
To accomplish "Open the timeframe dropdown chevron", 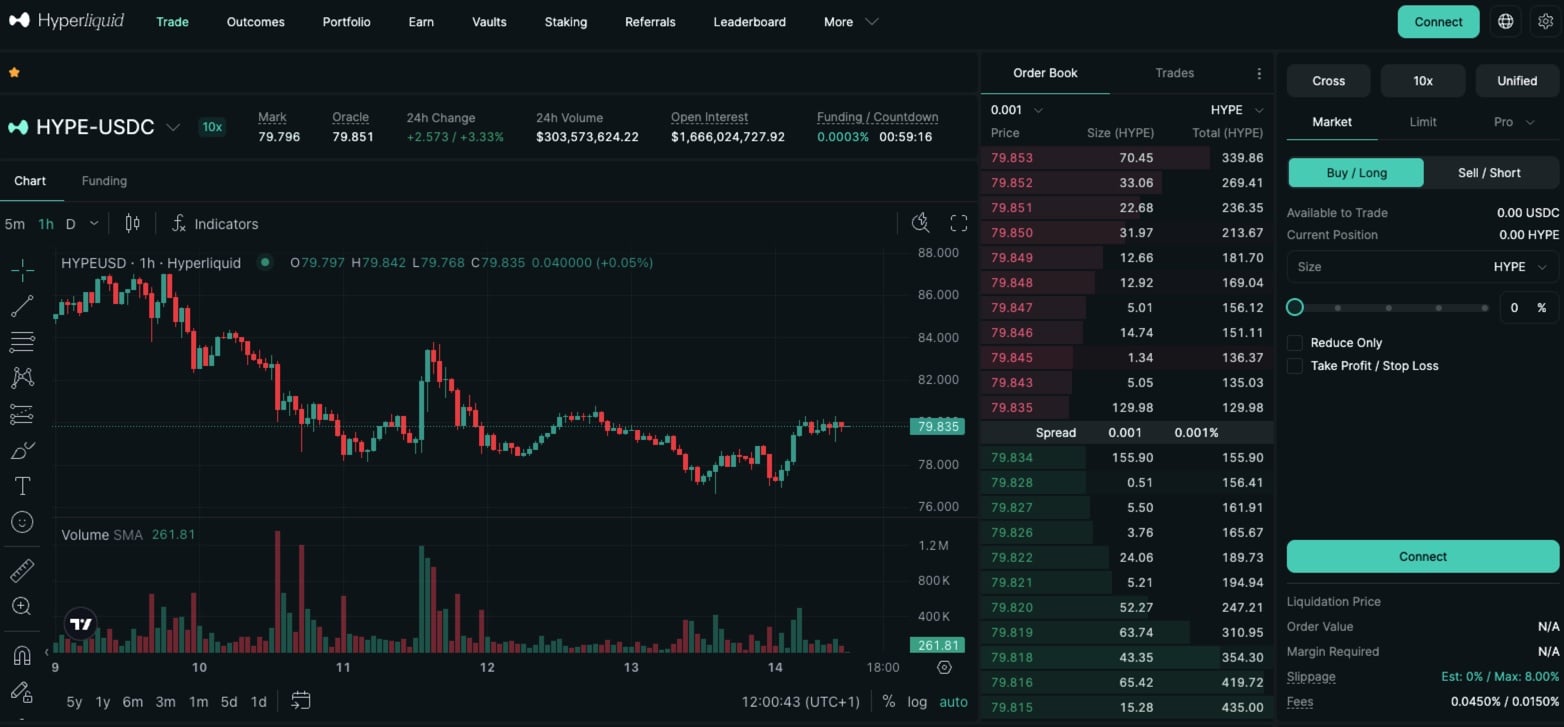I will (x=94, y=223).
